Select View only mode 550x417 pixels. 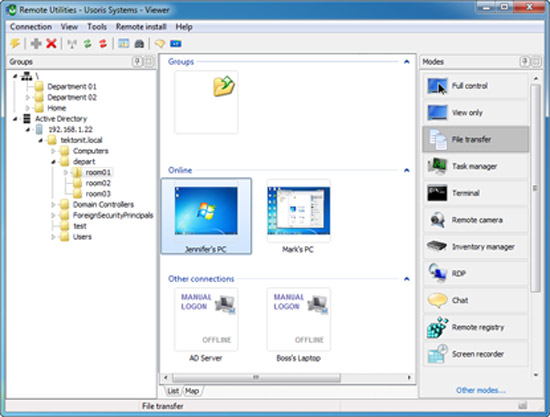pos(476,113)
